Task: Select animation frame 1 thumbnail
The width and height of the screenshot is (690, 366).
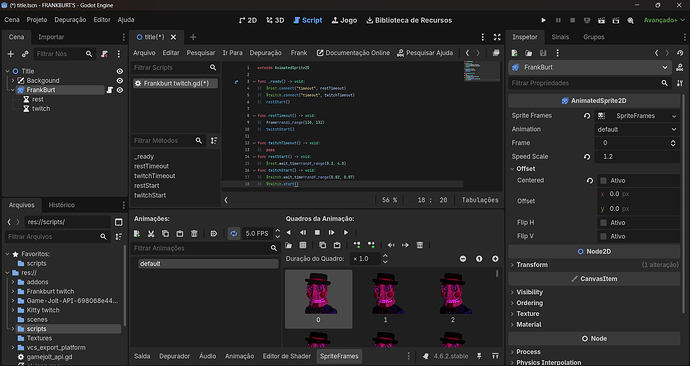Action: point(385,298)
